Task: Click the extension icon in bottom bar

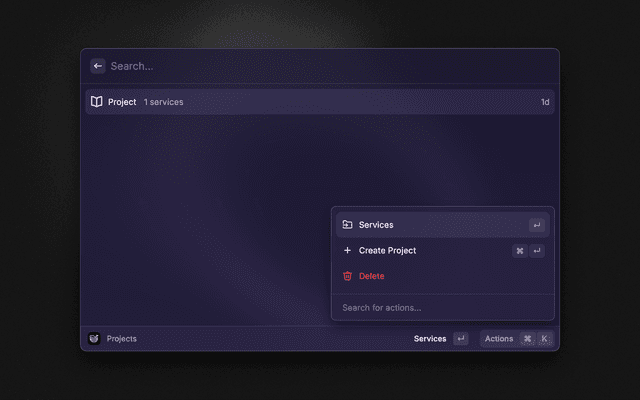Action: (94, 339)
